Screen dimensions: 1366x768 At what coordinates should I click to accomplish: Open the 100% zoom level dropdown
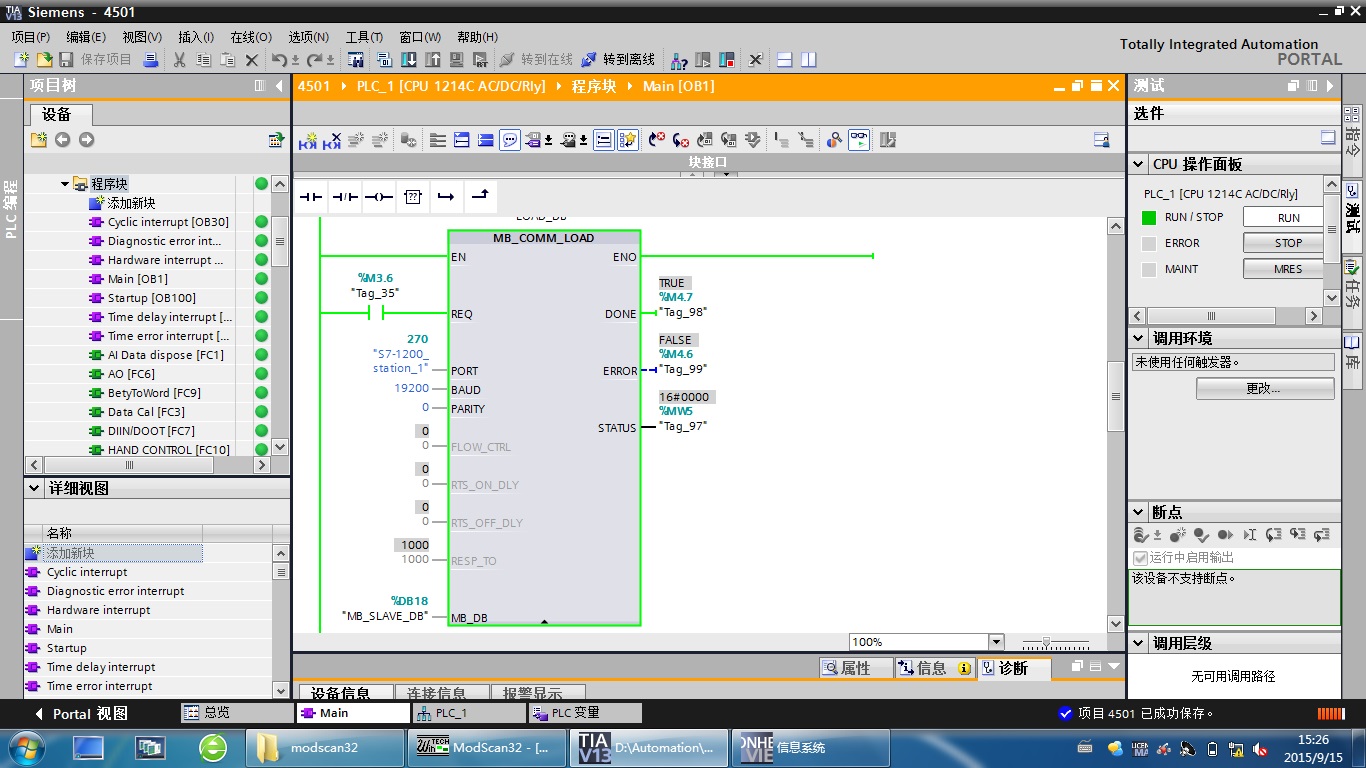pos(995,642)
